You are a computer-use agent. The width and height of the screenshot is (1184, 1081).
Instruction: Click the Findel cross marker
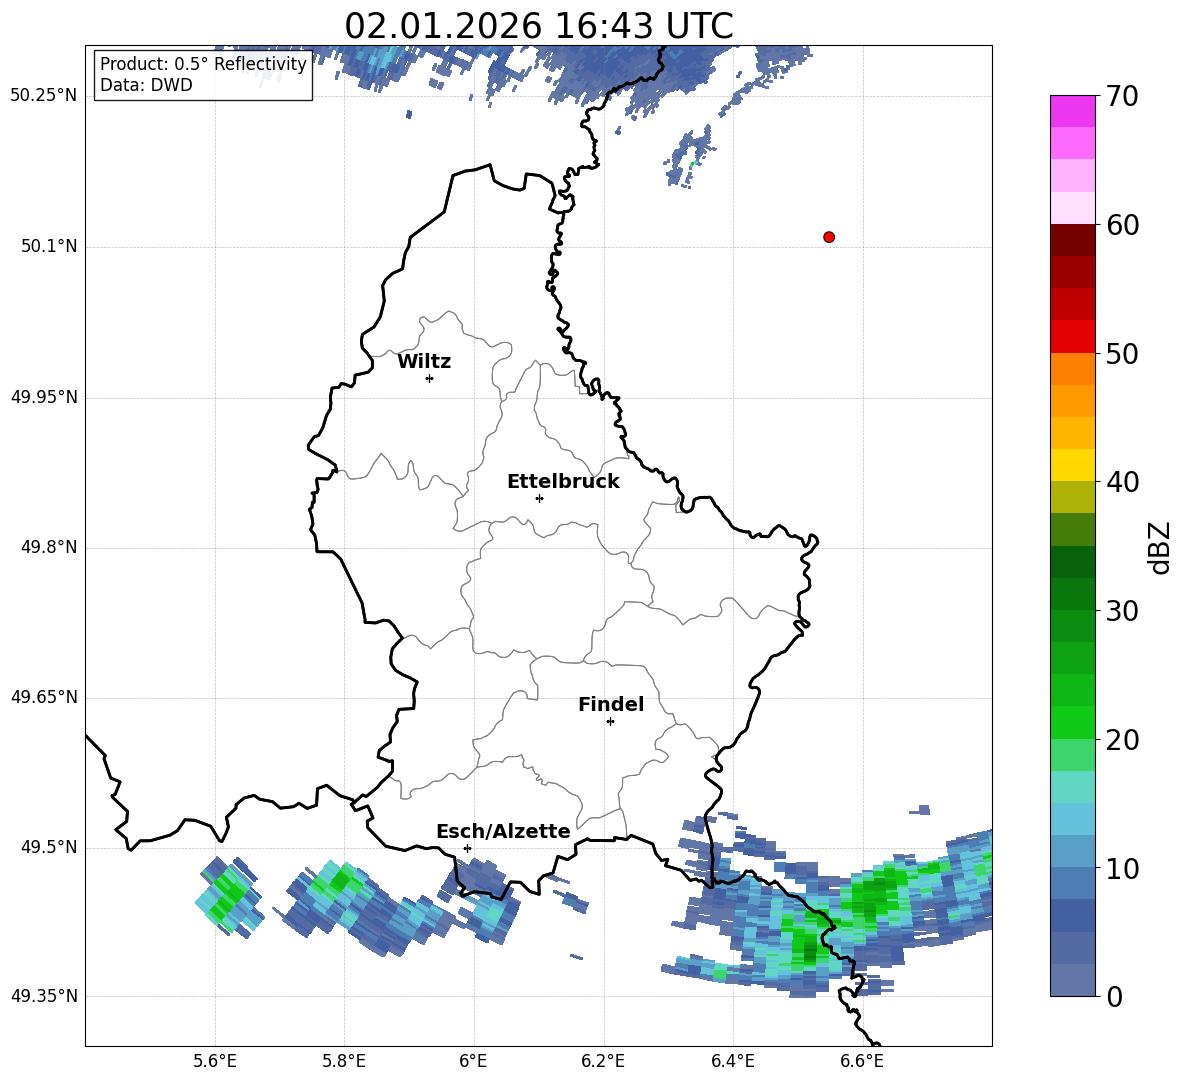610,722
